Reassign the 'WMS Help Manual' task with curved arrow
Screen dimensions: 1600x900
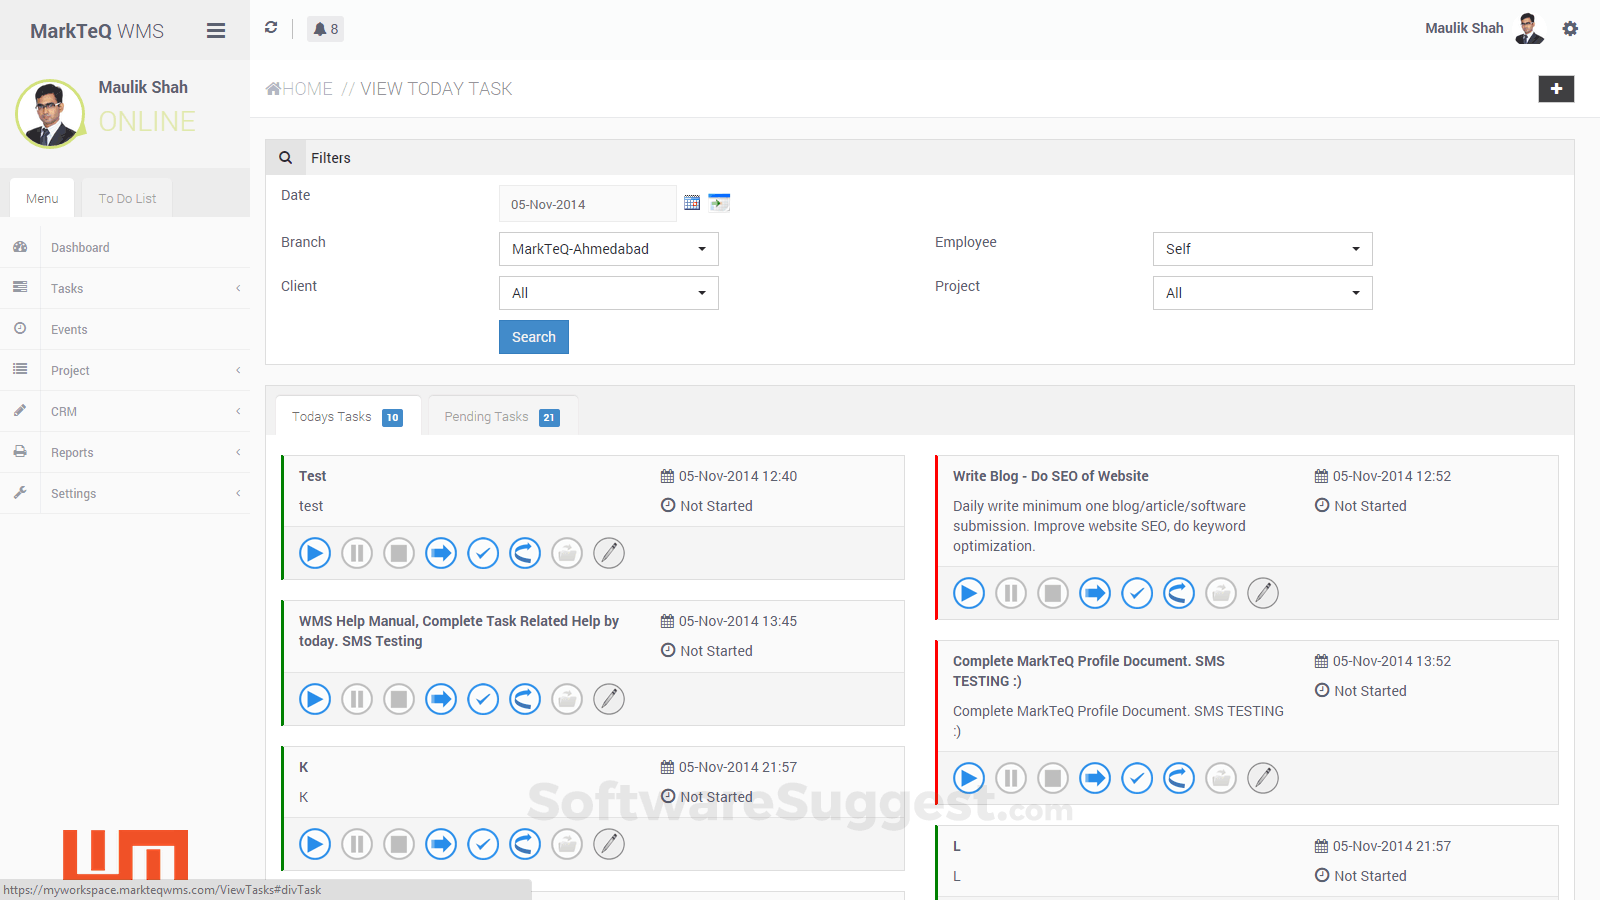click(525, 699)
